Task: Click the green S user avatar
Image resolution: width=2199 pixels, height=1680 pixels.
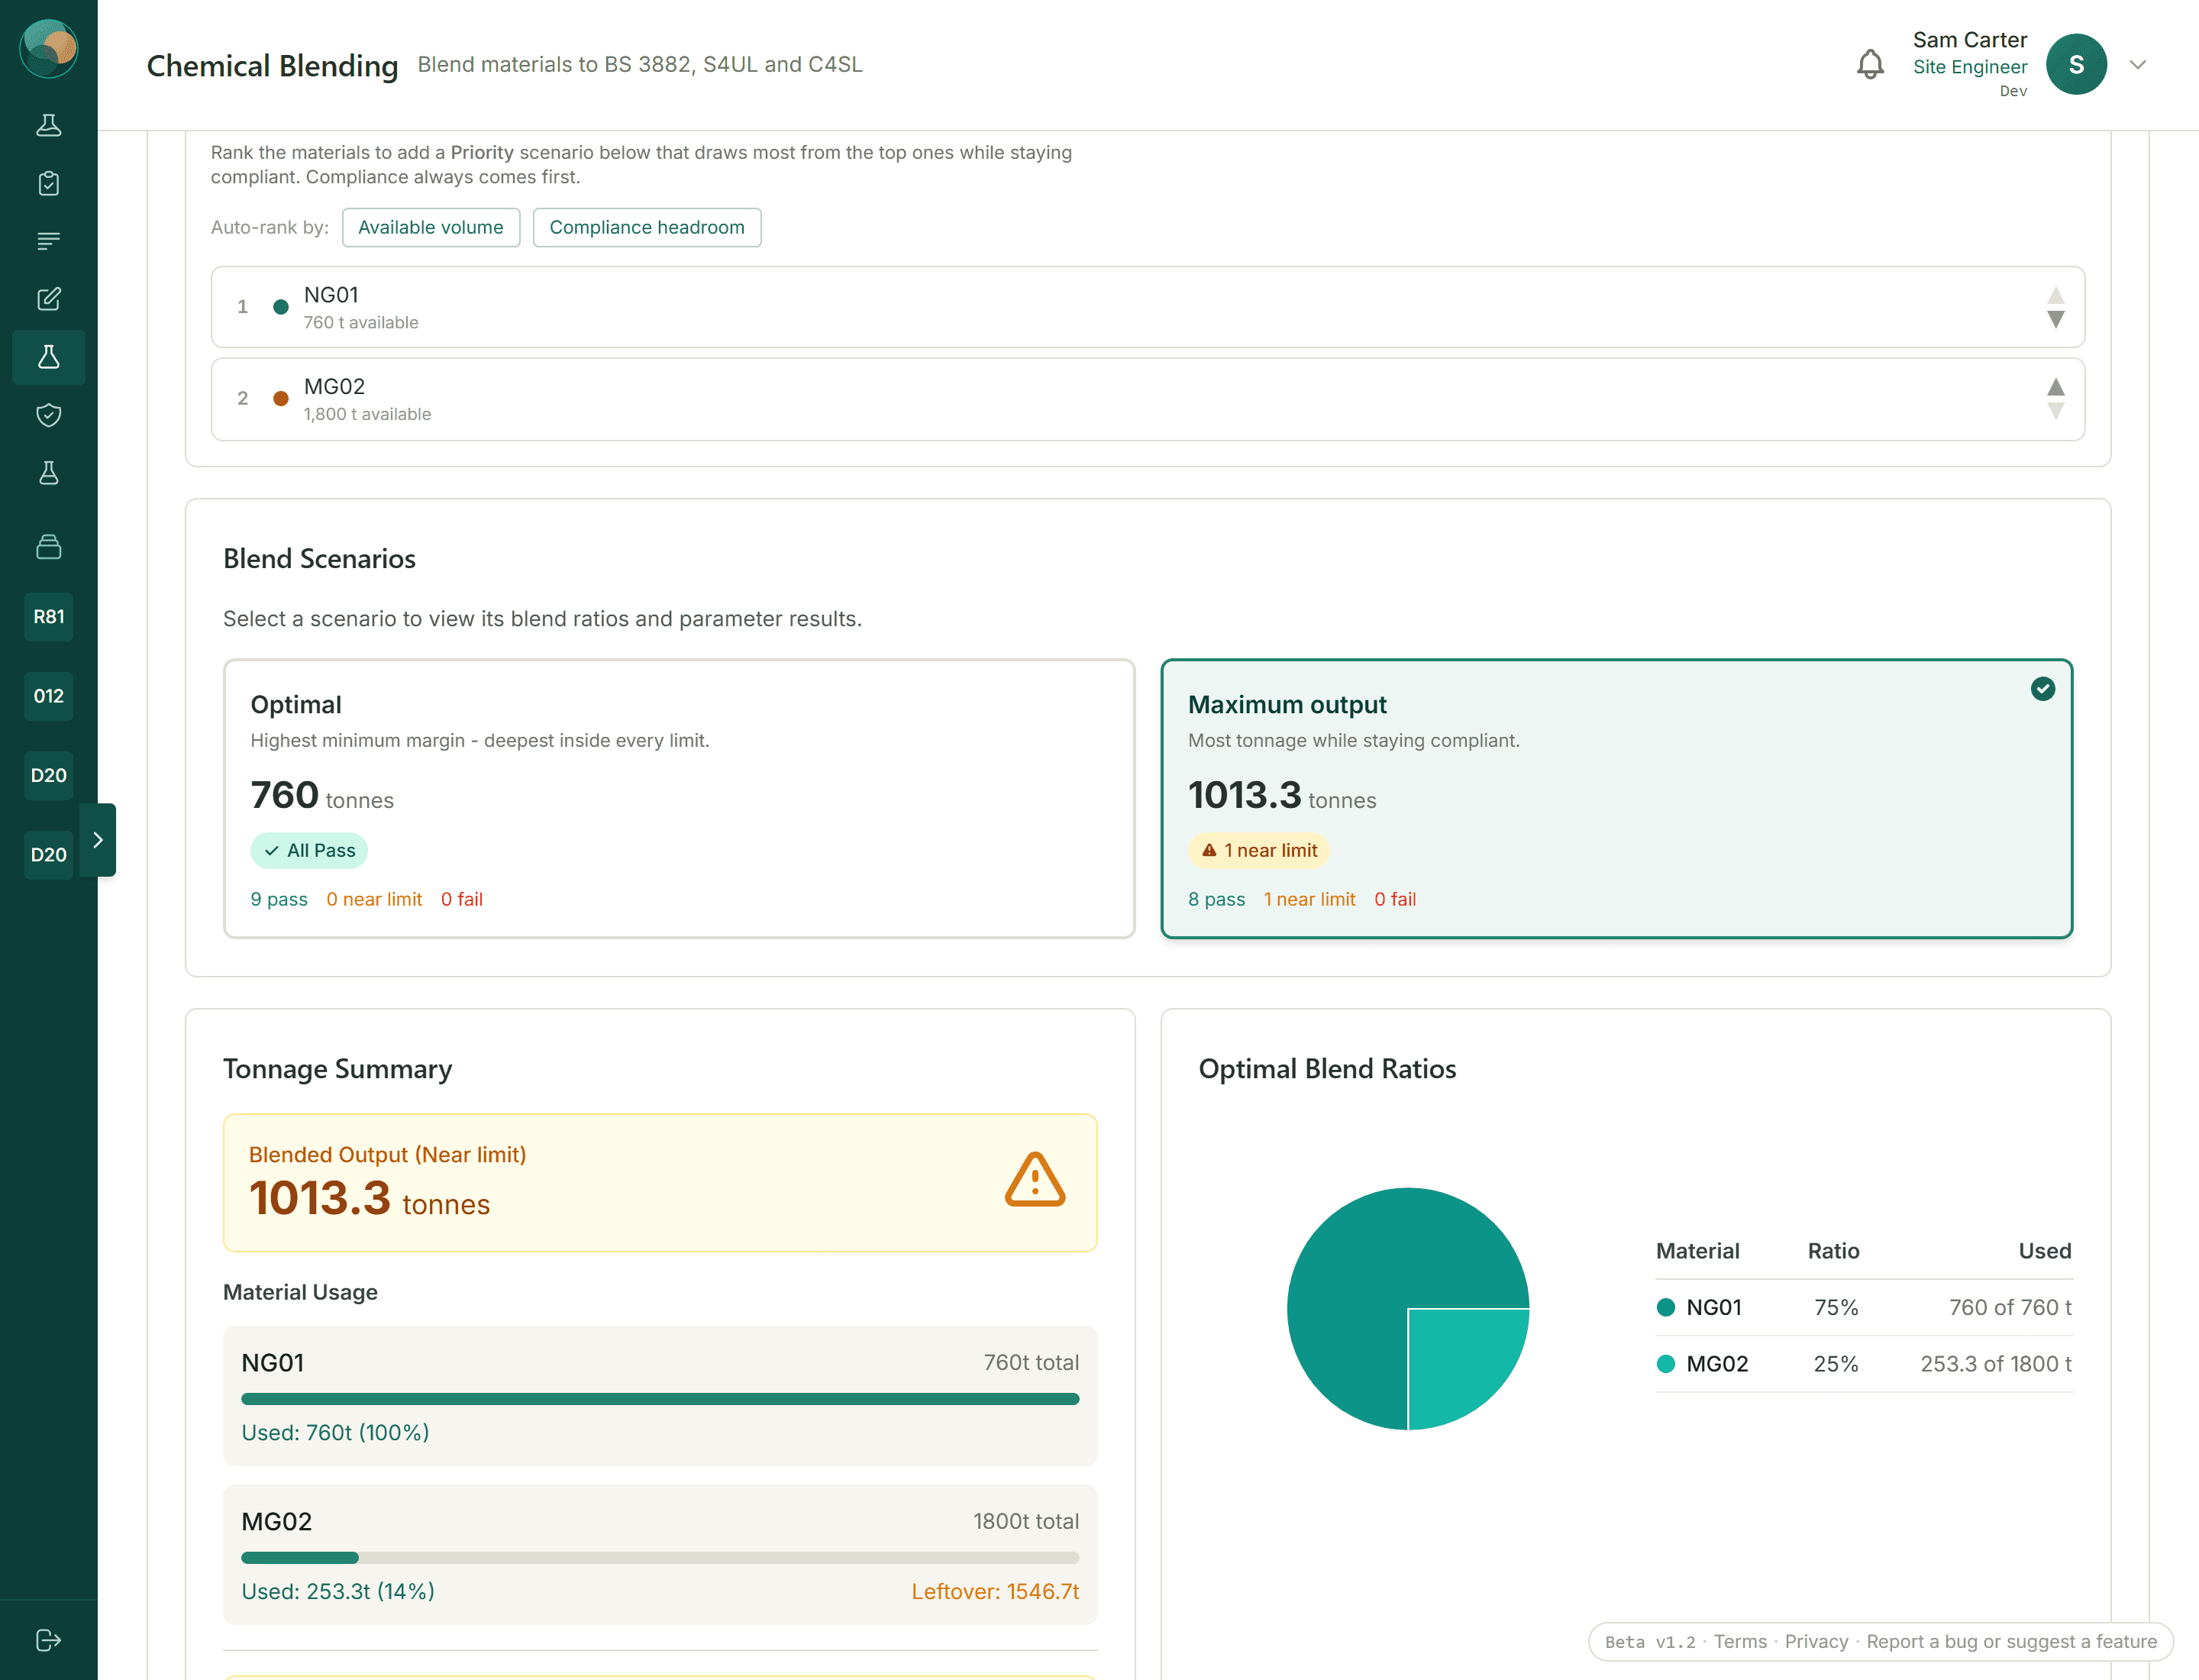Action: 2076,65
